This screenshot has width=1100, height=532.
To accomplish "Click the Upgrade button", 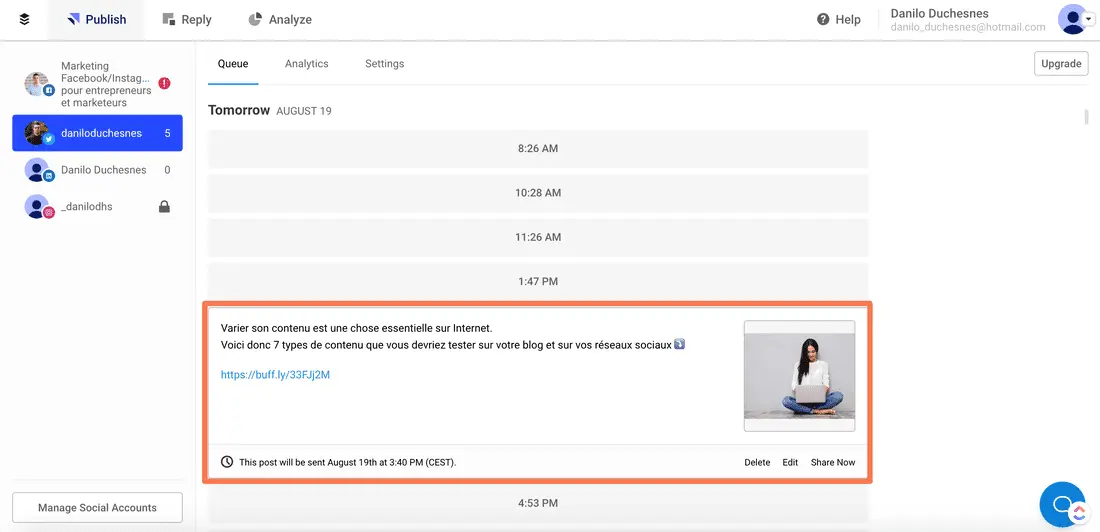I will tap(1061, 64).
